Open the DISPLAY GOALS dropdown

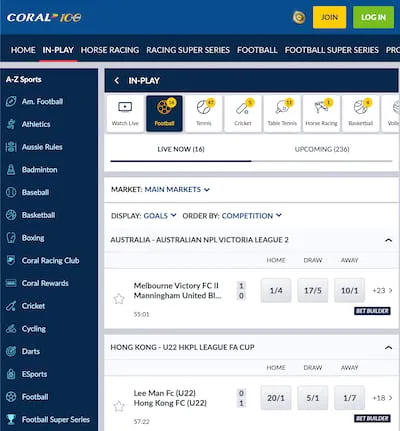160,216
